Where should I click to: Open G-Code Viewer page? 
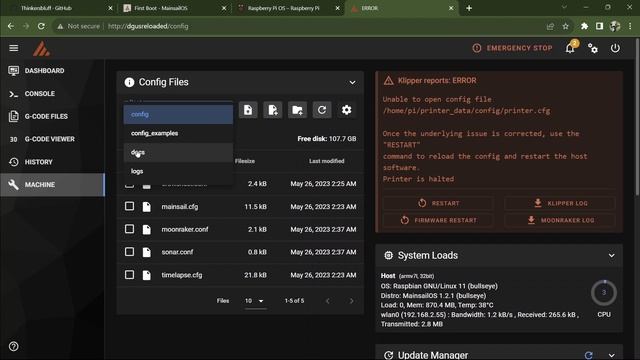coord(52,139)
